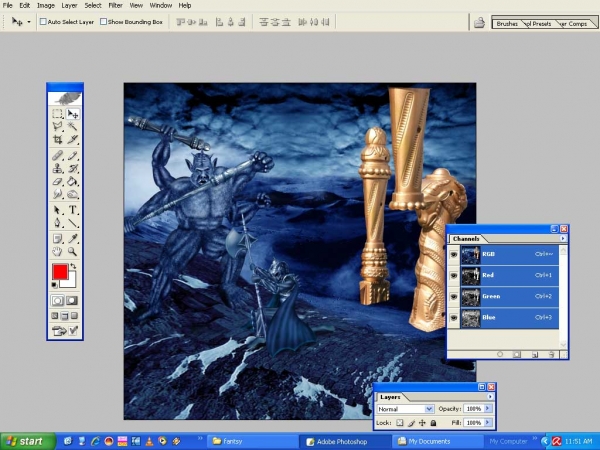Switch to Standard Screen Mode

pos(55,316)
